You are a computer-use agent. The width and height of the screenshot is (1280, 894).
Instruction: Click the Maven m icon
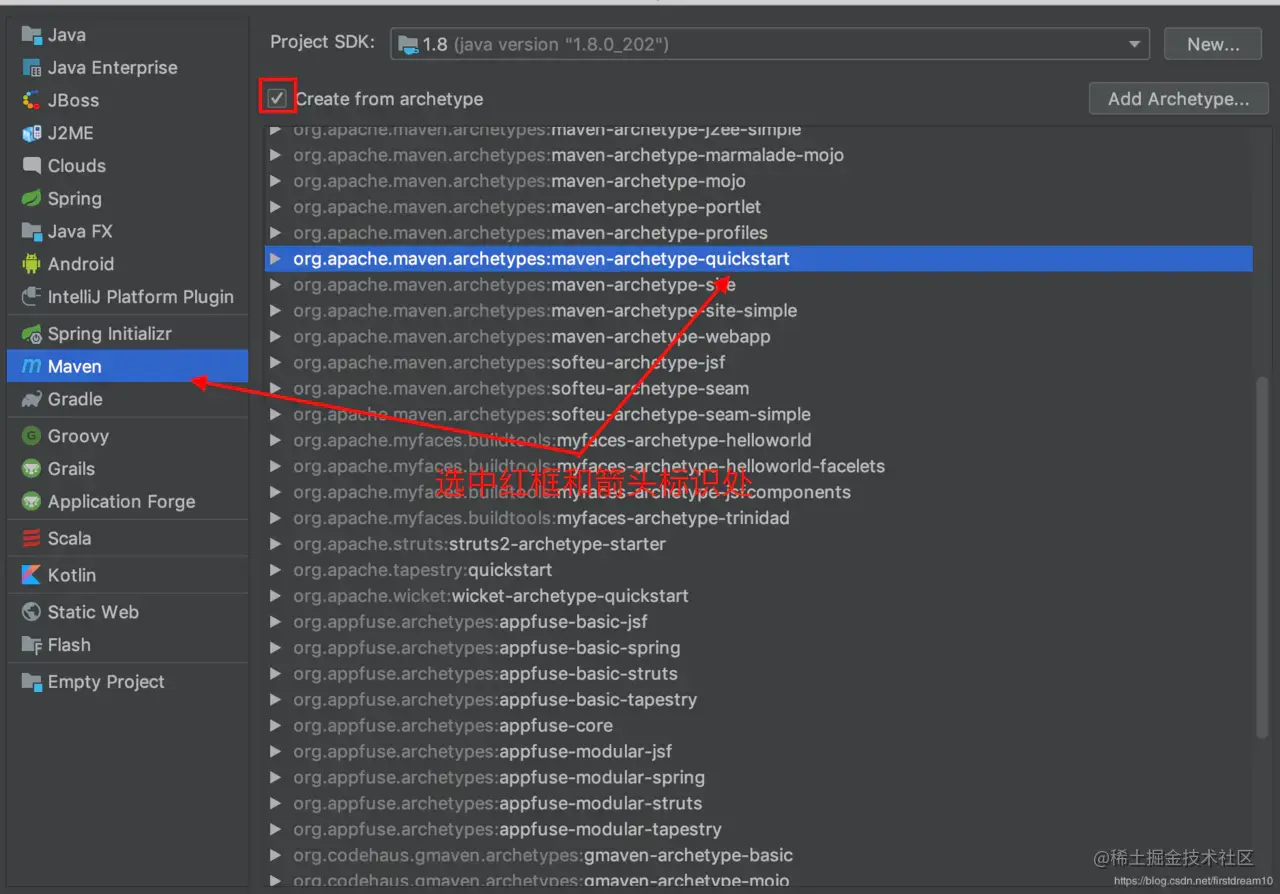pos(31,367)
